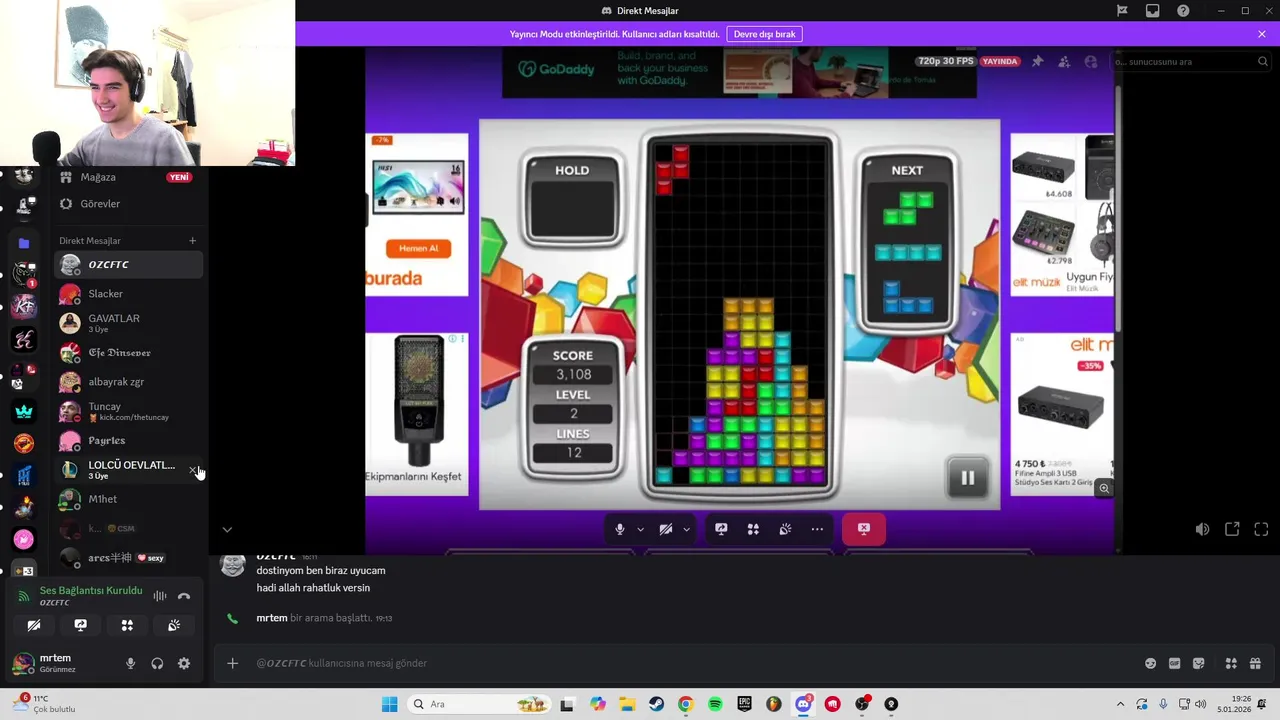
Task: Click Devre dışı bırak button
Action: pyautogui.click(x=764, y=34)
